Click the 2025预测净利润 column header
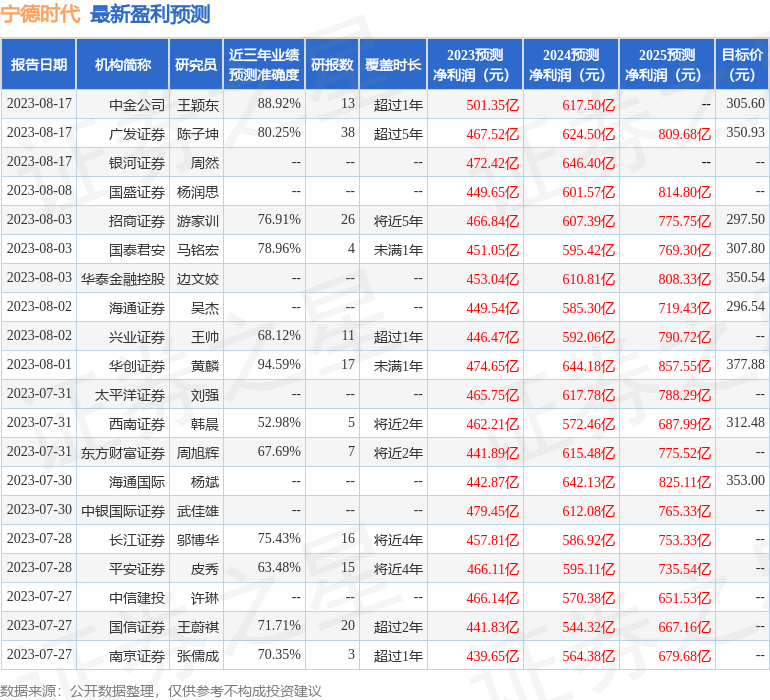The width and height of the screenshot is (770, 700). [667, 64]
